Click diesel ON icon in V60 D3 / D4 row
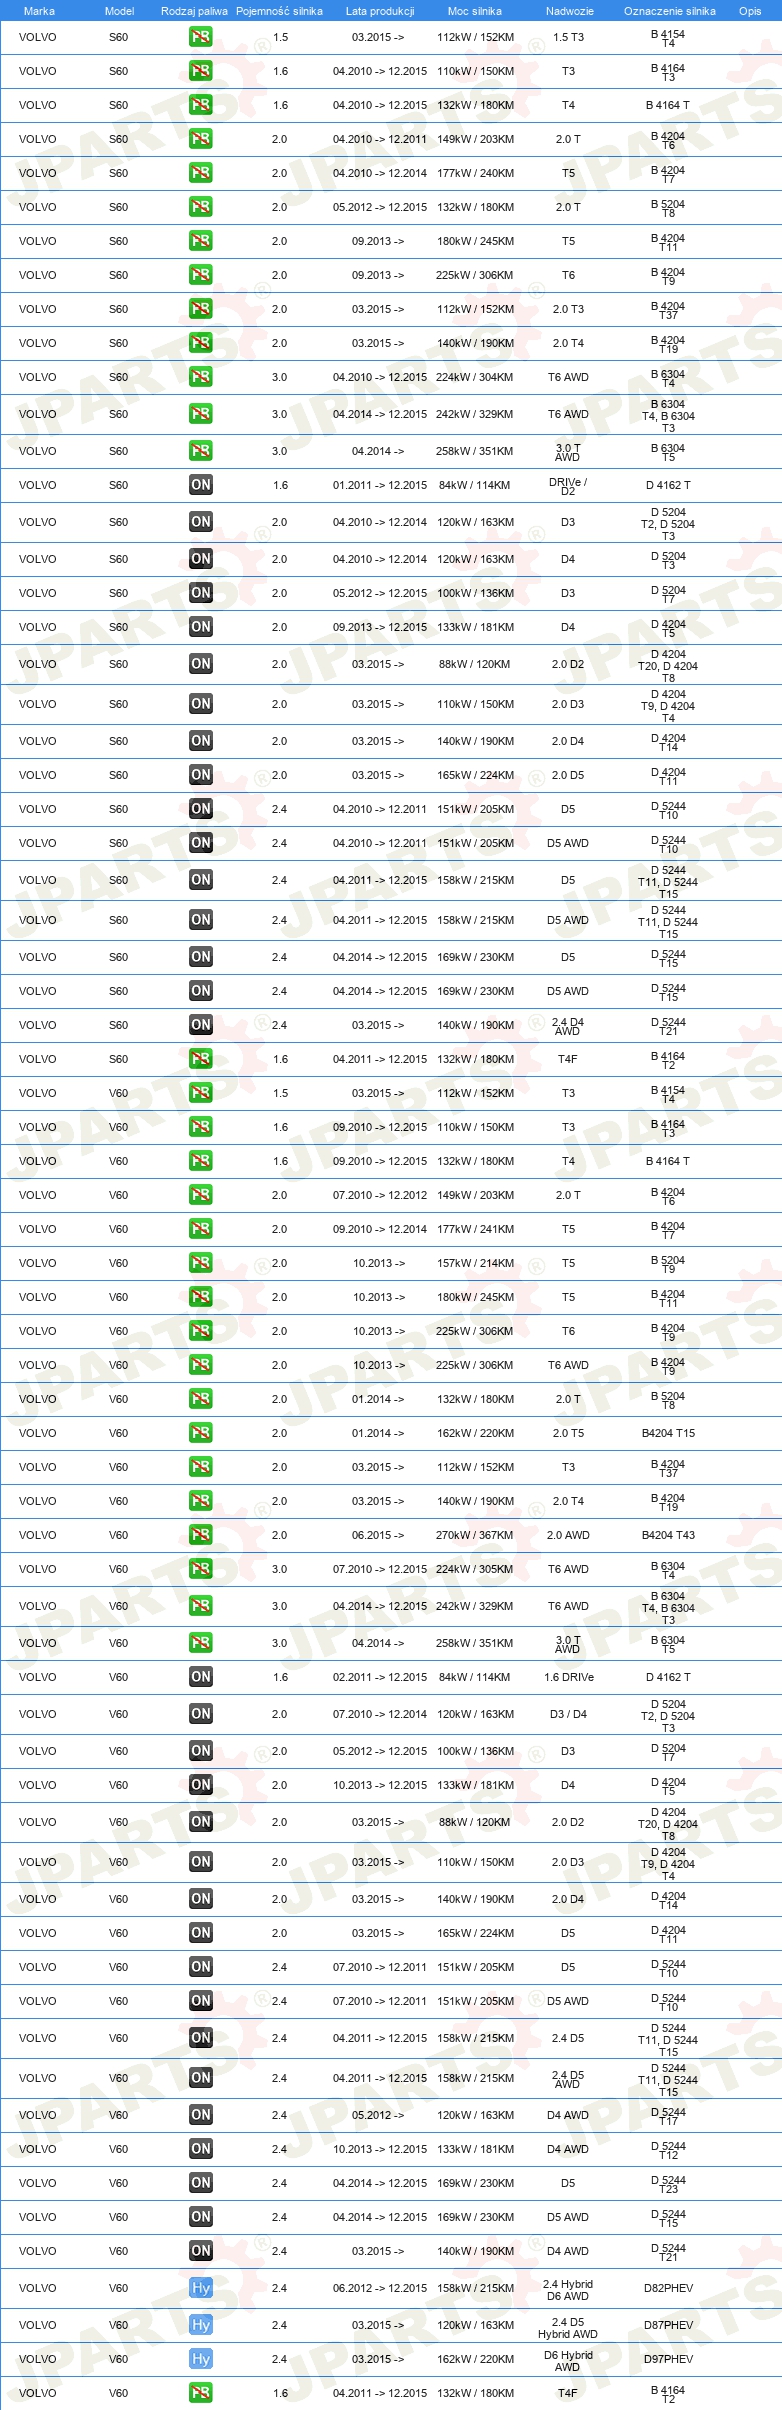The image size is (782, 2410). click(200, 1714)
